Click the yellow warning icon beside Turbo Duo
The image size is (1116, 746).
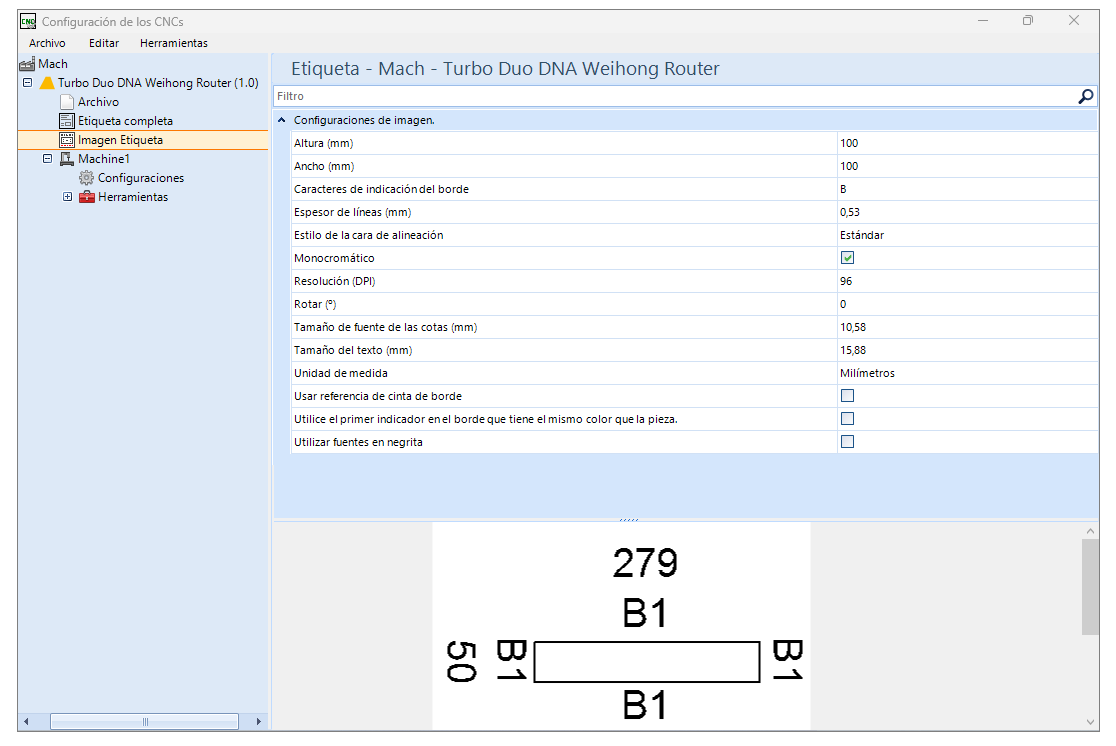point(47,83)
